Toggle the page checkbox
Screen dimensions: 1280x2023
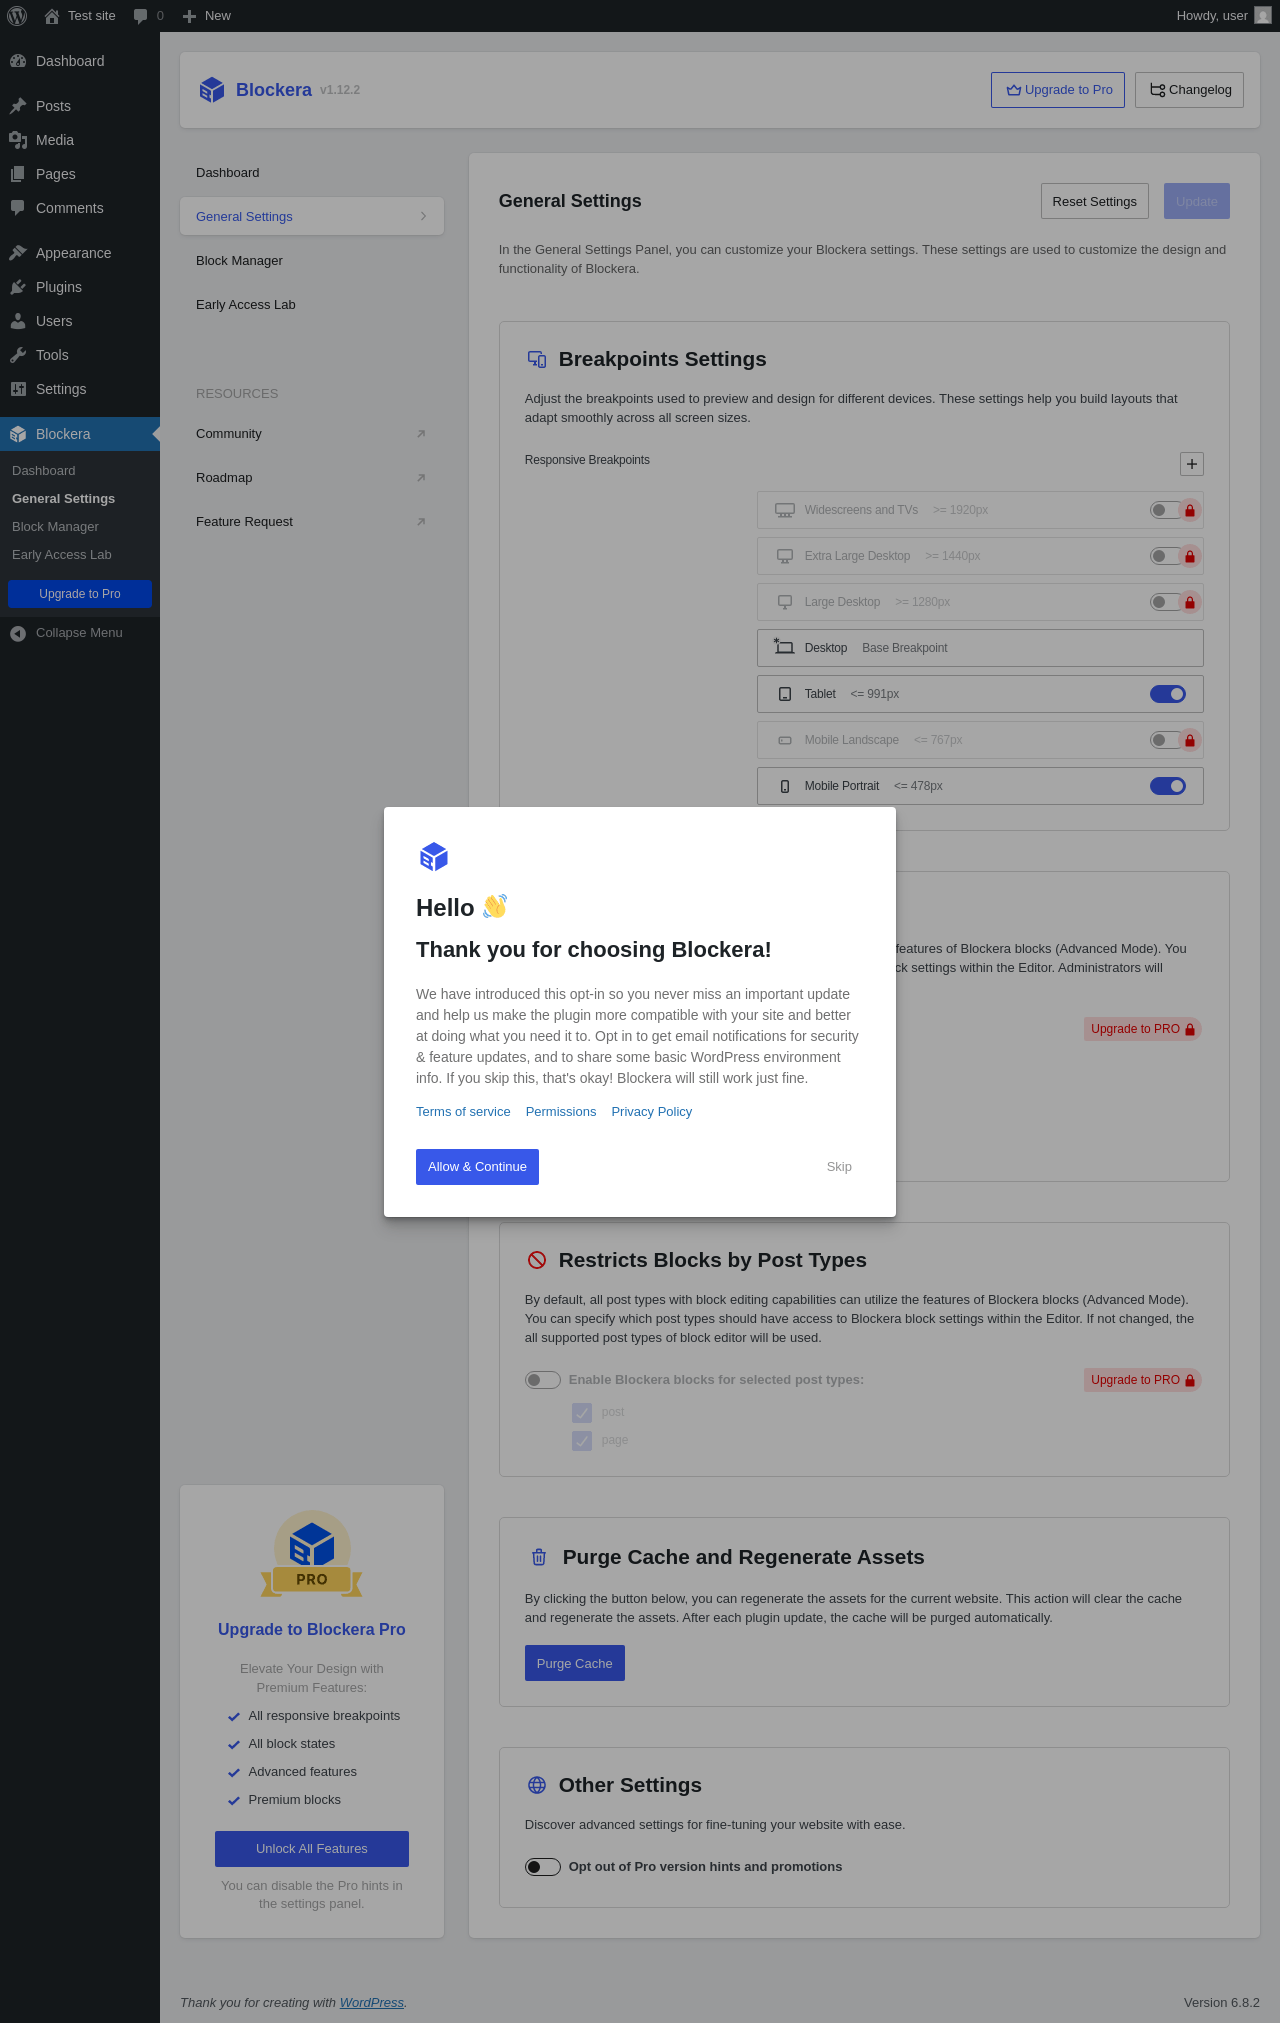pos(582,1441)
